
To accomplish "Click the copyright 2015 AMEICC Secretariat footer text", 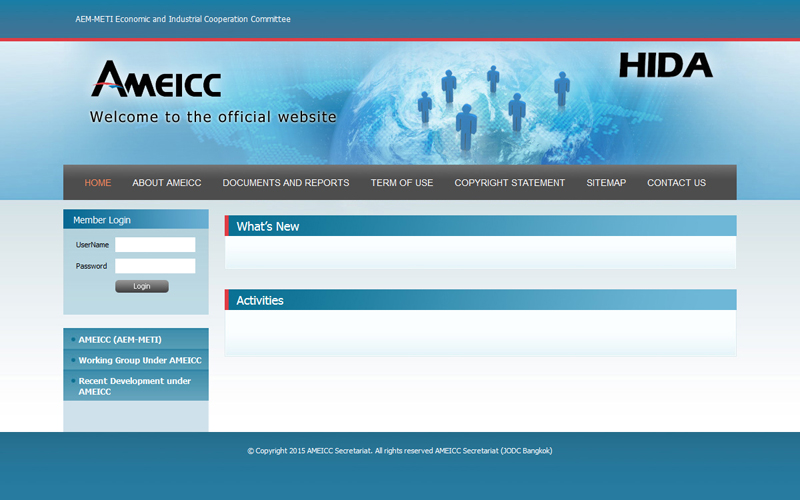I will click(400, 451).
